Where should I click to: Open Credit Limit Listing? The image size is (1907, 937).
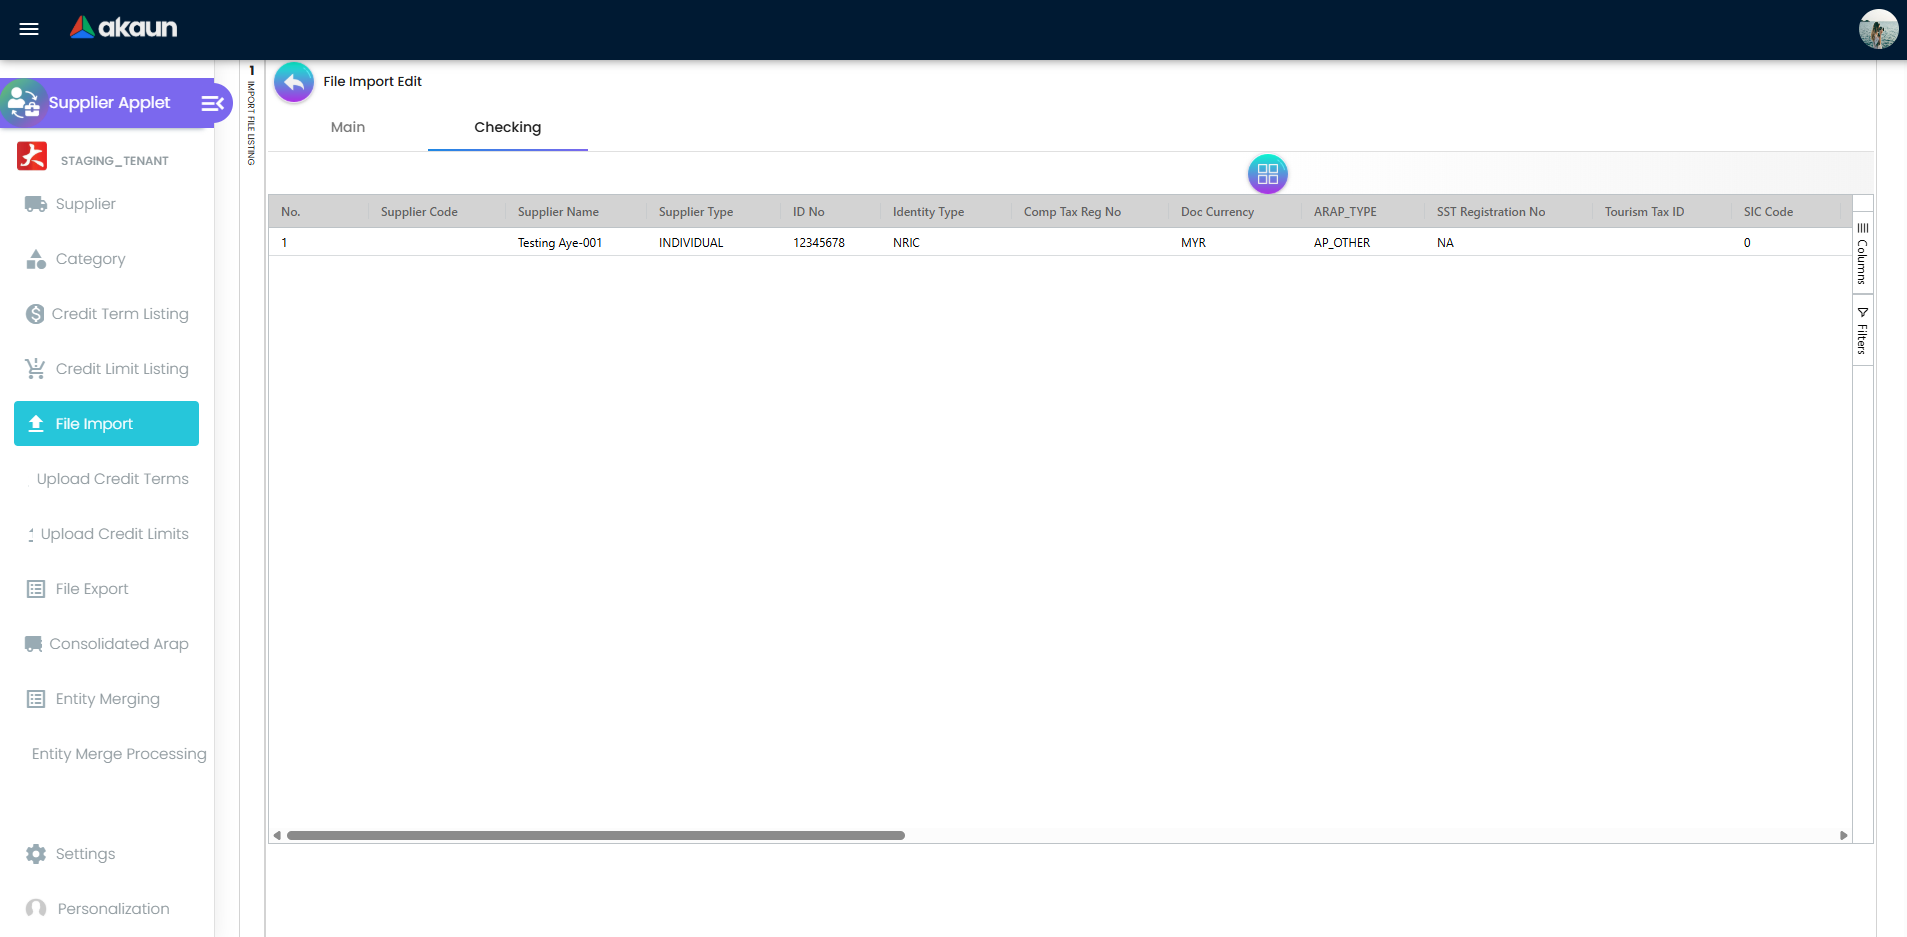point(122,368)
